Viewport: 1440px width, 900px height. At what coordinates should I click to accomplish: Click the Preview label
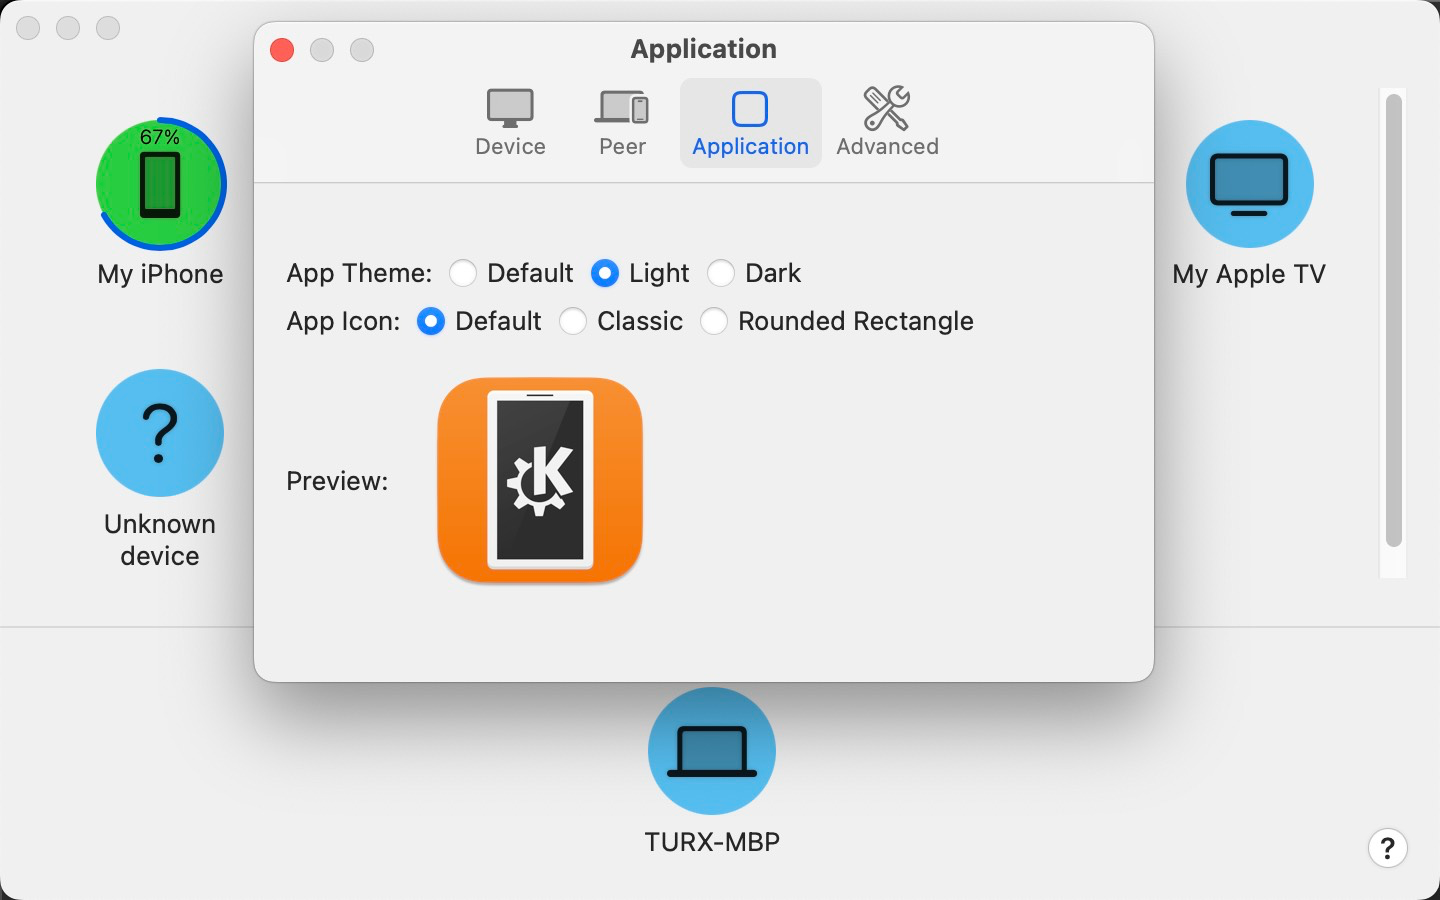(337, 481)
